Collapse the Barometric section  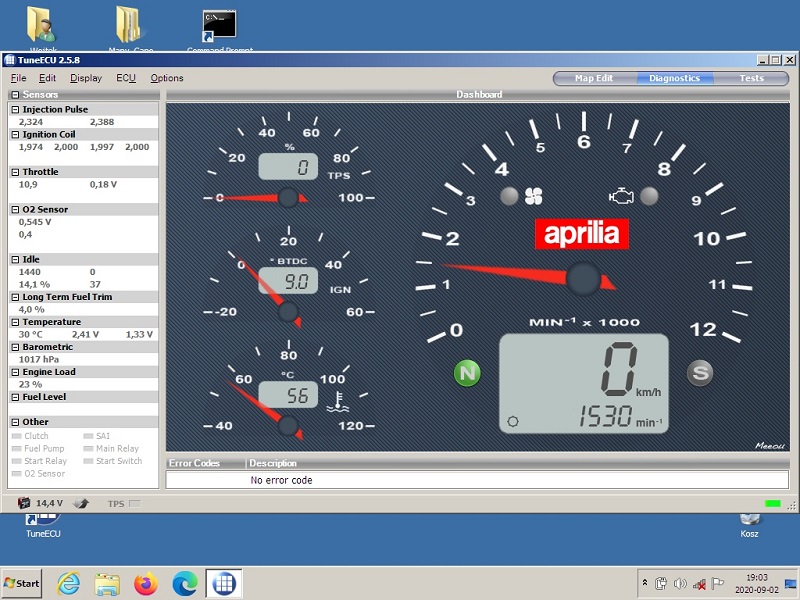point(15,347)
